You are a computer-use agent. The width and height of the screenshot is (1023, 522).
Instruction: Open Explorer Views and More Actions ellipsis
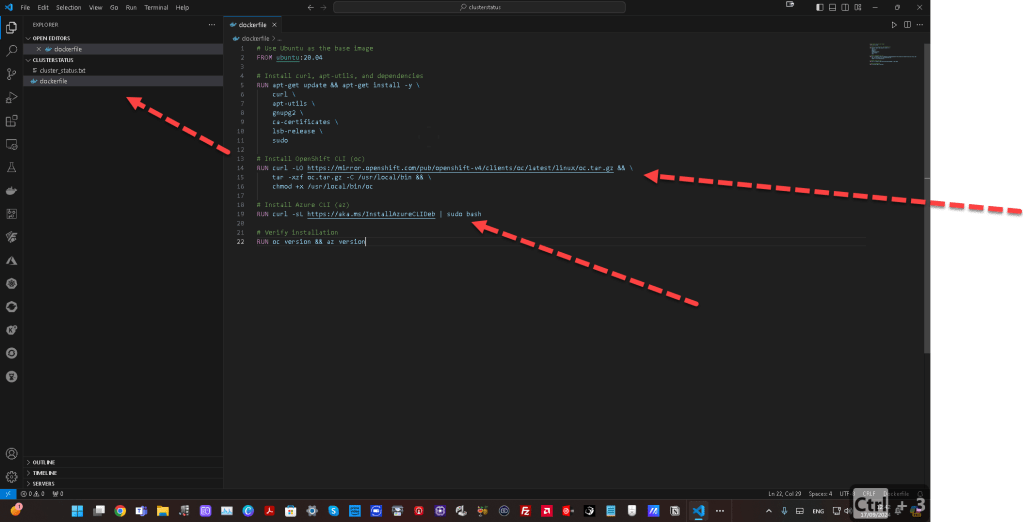[211, 25]
